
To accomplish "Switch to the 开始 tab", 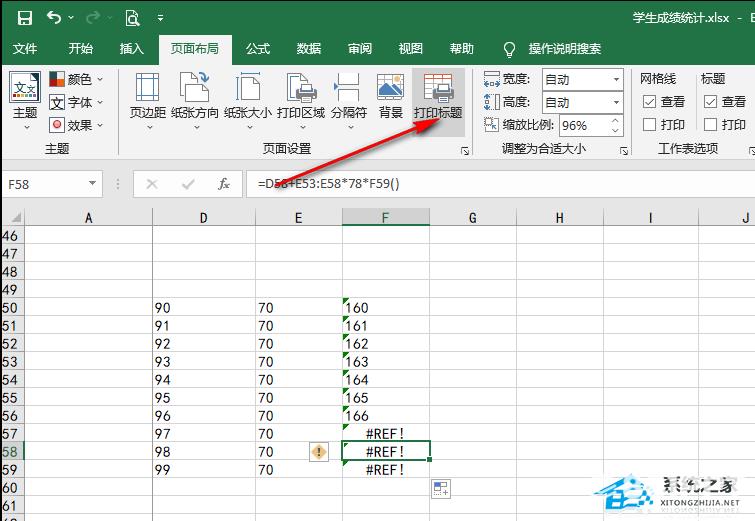I will (80, 49).
